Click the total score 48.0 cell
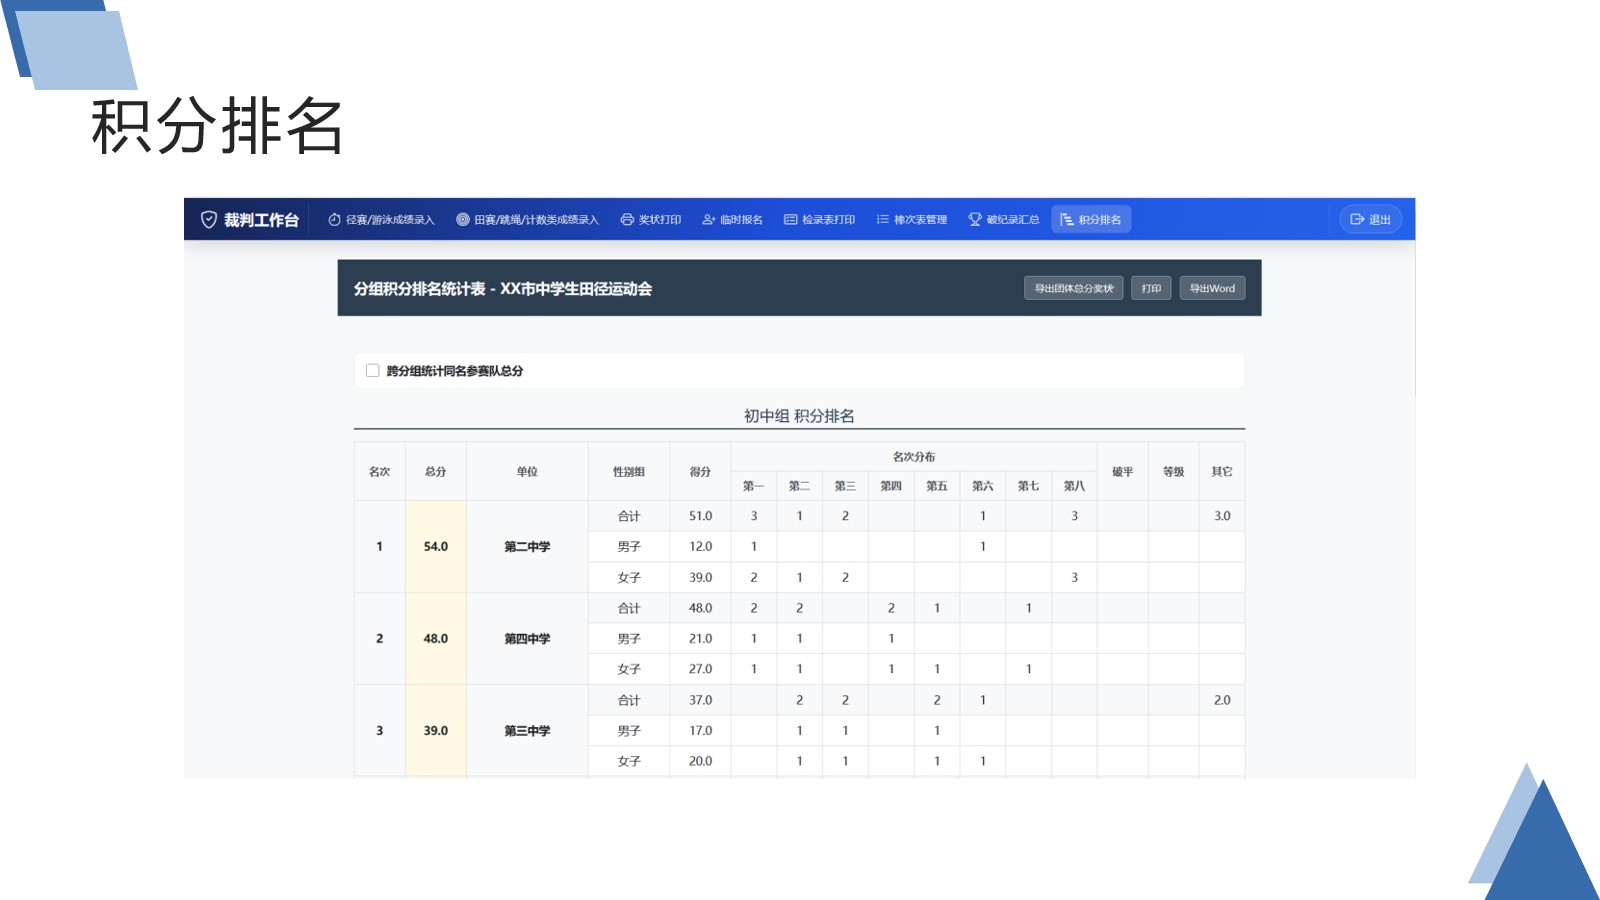 436,639
